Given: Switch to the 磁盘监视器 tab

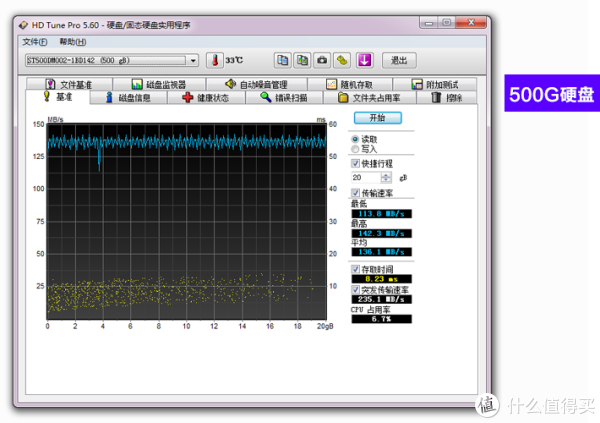Looking at the screenshot, I should tap(160, 84).
